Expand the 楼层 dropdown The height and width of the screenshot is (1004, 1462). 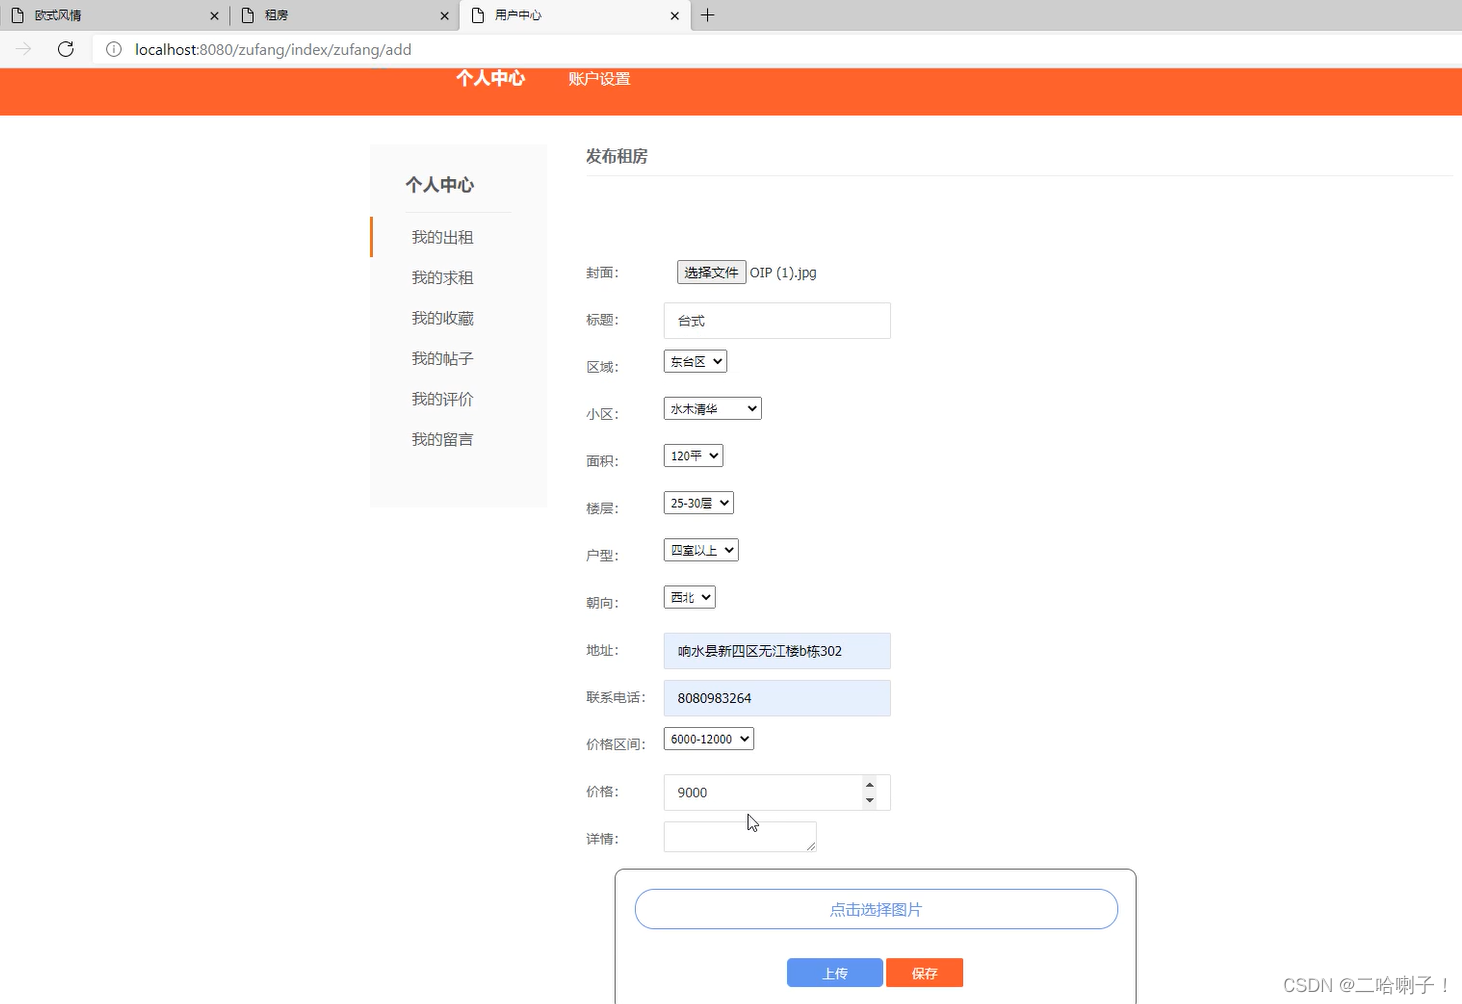[697, 502]
